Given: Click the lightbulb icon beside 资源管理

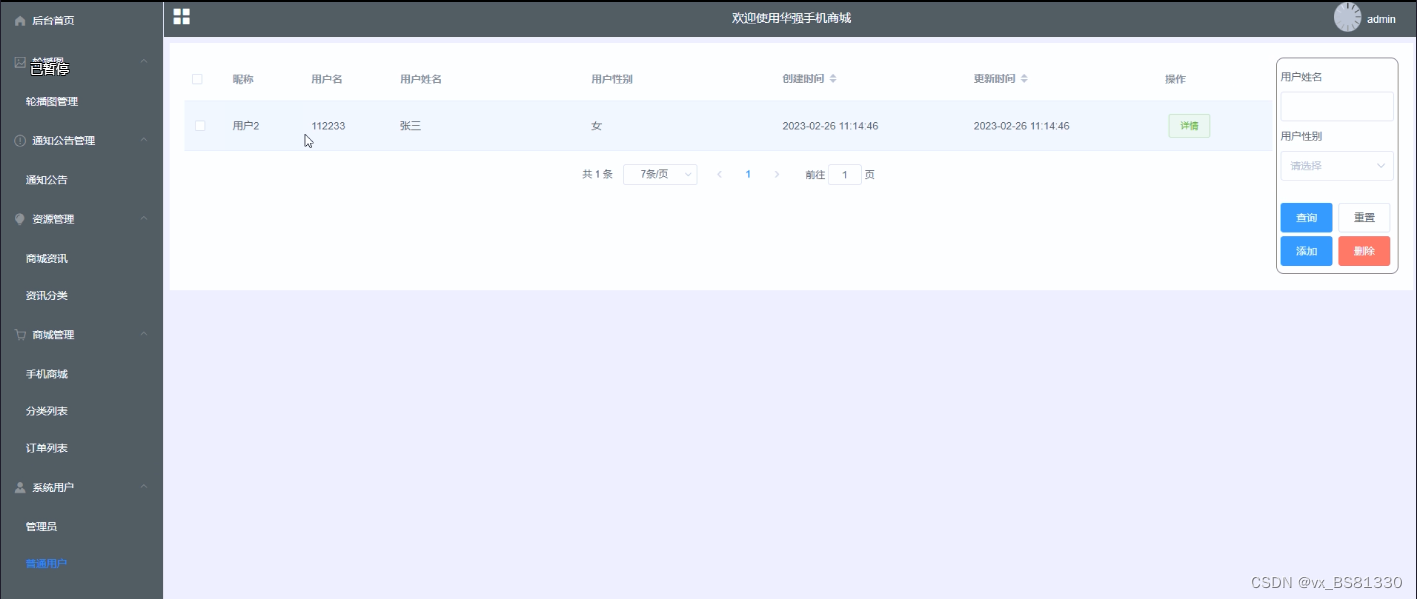Looking at the screenshot, I should pyautogui.click(x=20, y=219).
